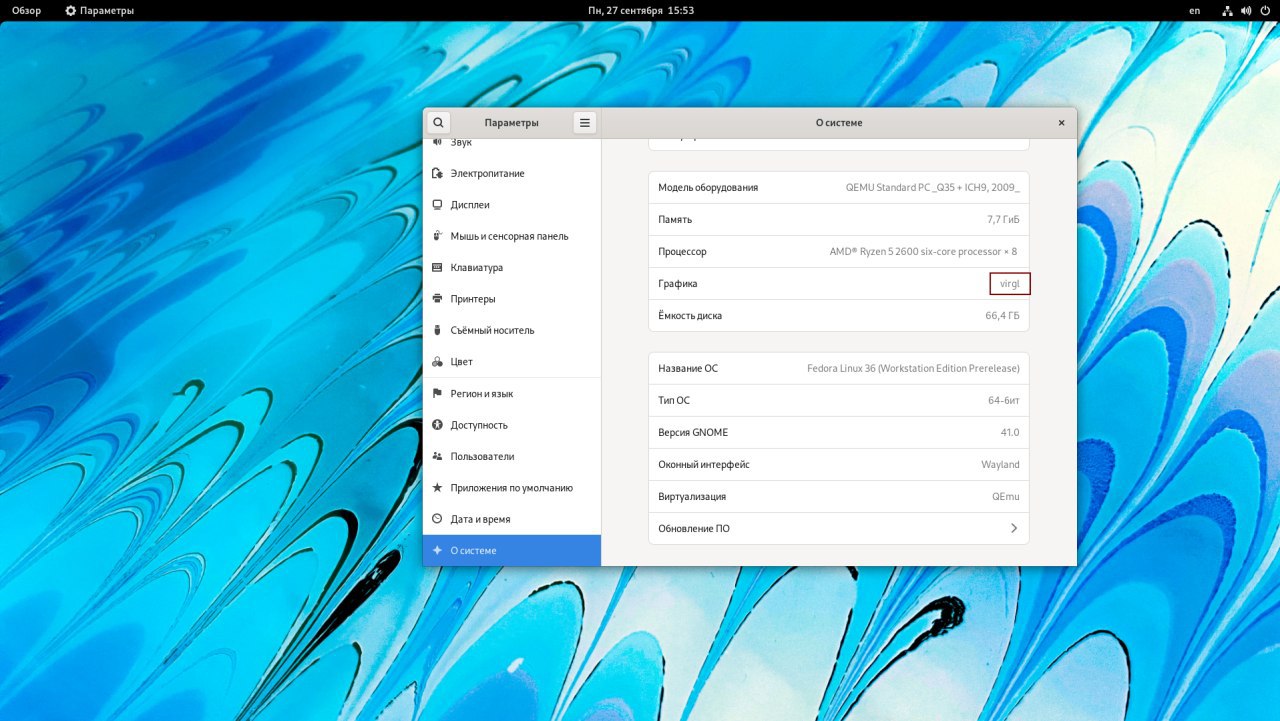Click the Оконный интерфейс value Wayland

click(x=1000, y=465)
